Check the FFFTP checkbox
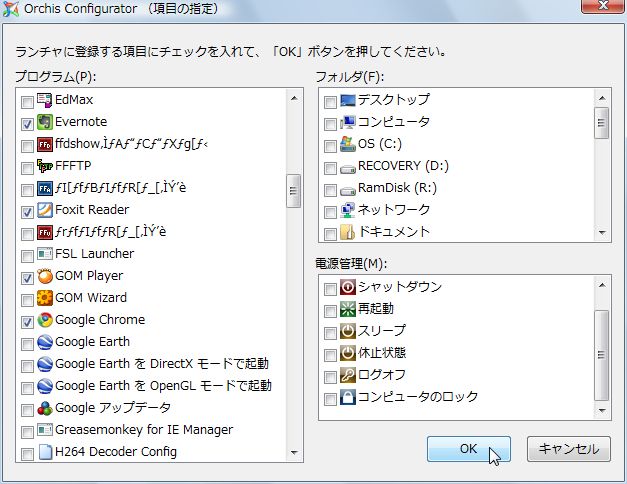Image resolution: width=627 pixels, height=484 pixels. (27, 168)
